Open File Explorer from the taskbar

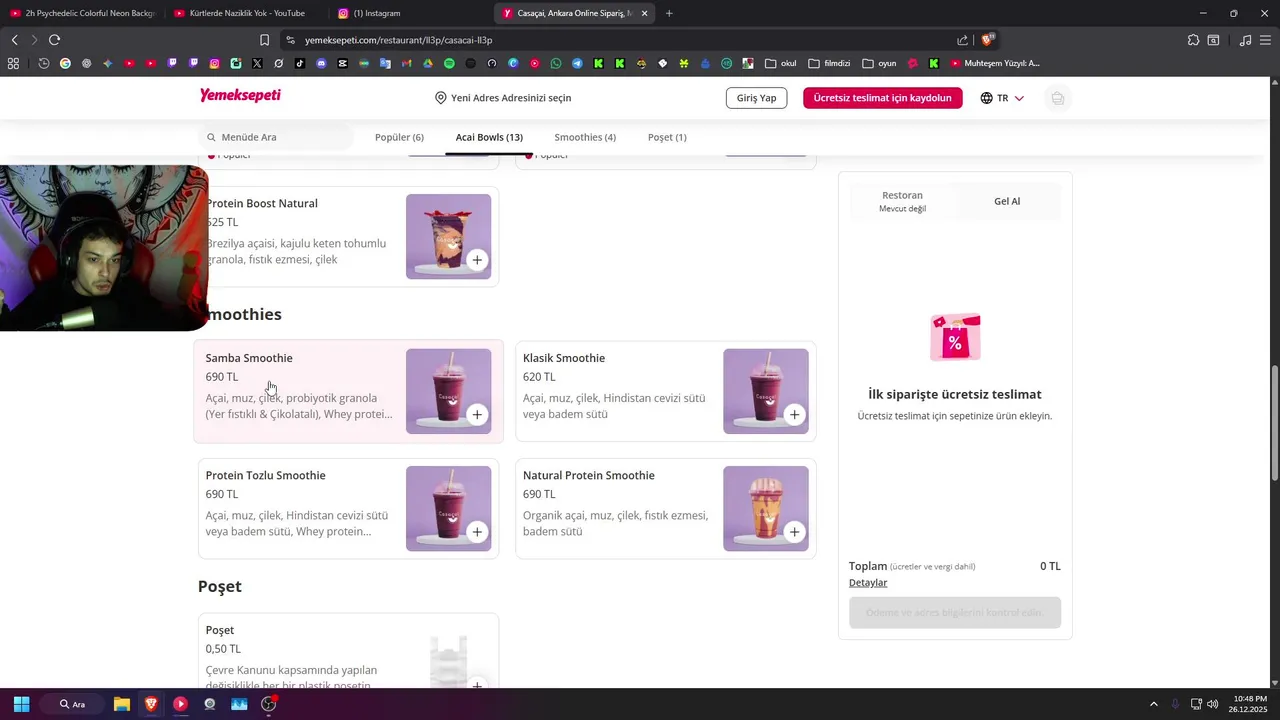(x=121, y=704)
